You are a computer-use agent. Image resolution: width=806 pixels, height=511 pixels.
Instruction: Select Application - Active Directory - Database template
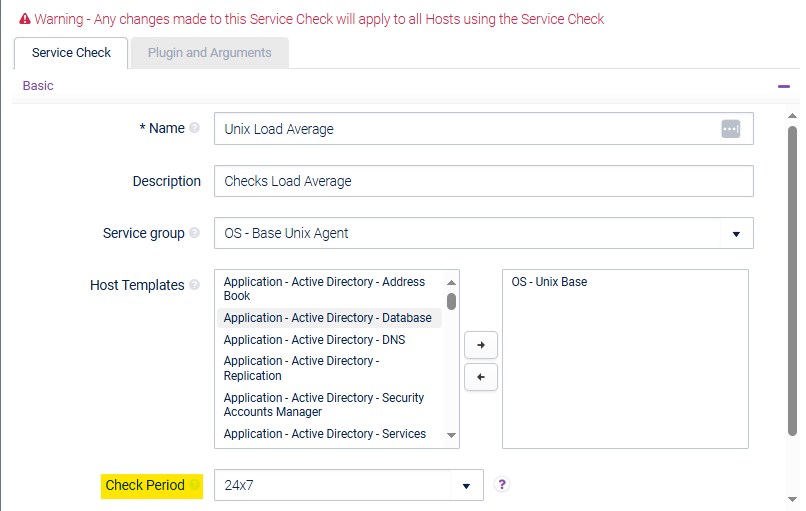click(327, 318)
